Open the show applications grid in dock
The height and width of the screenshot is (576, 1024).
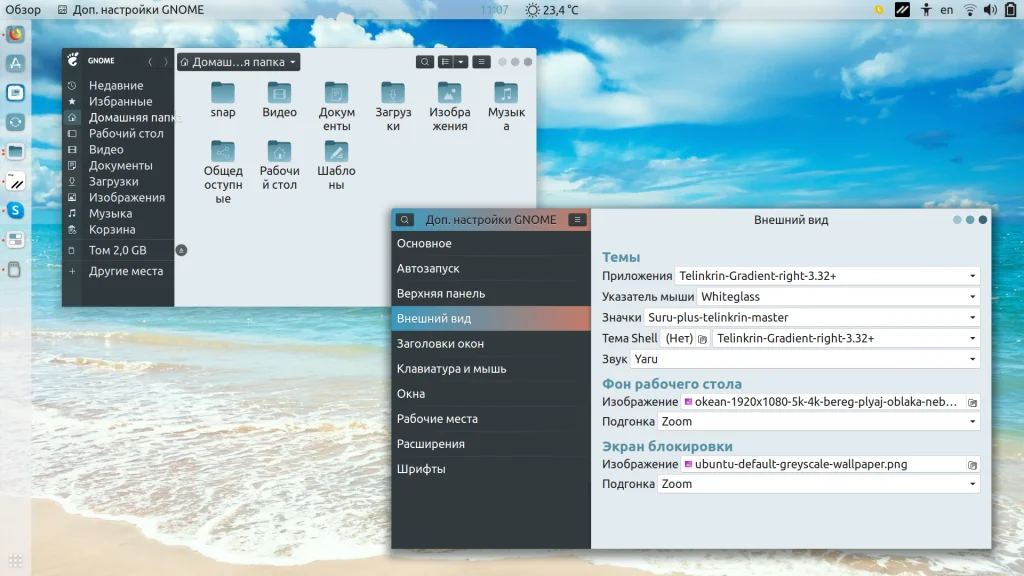pos(15,560)
